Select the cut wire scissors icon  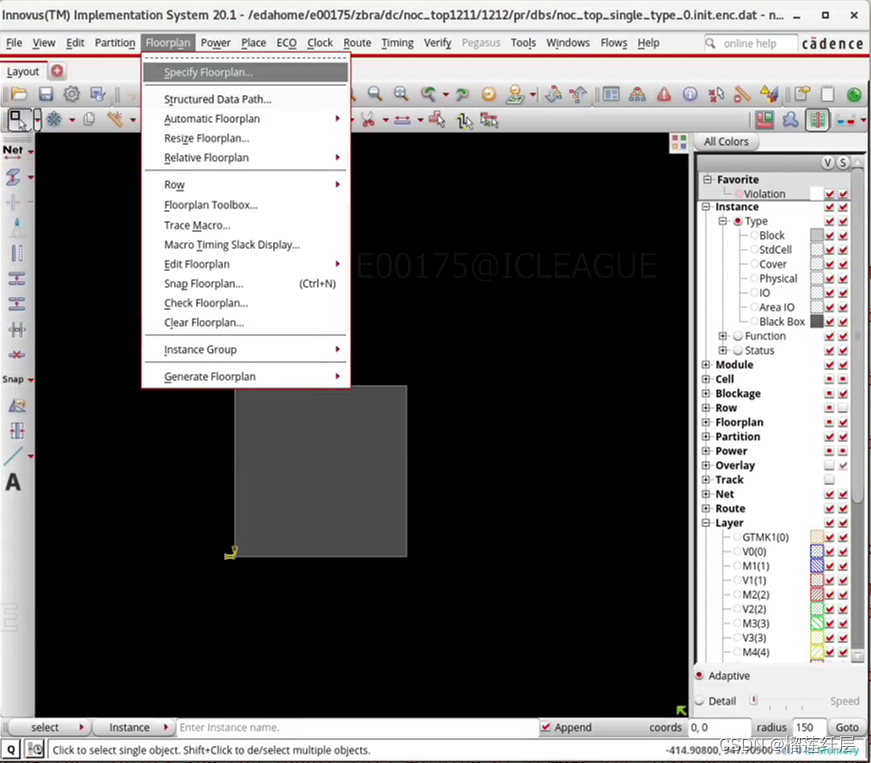click(368, 118)
